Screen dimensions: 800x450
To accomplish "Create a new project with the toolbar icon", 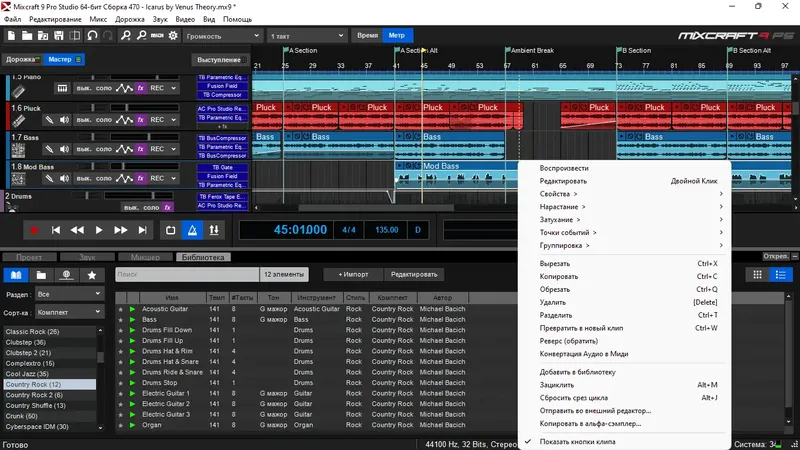I will point(11,36).
